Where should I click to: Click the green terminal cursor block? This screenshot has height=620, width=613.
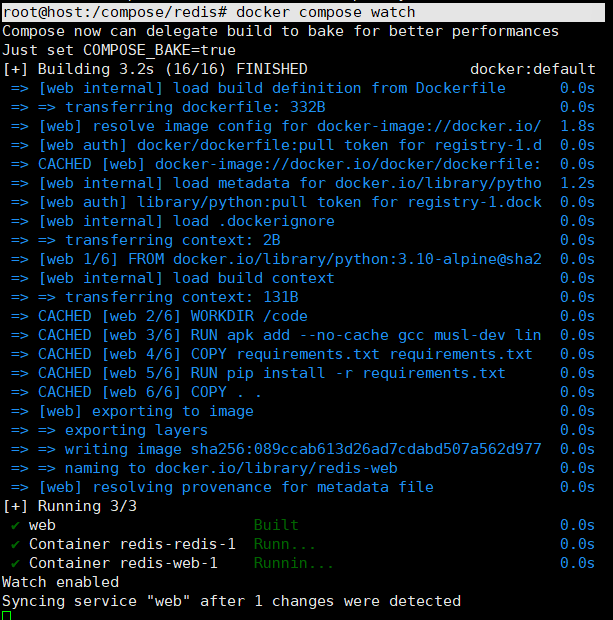pyautogui.click(x=6, y=616)
